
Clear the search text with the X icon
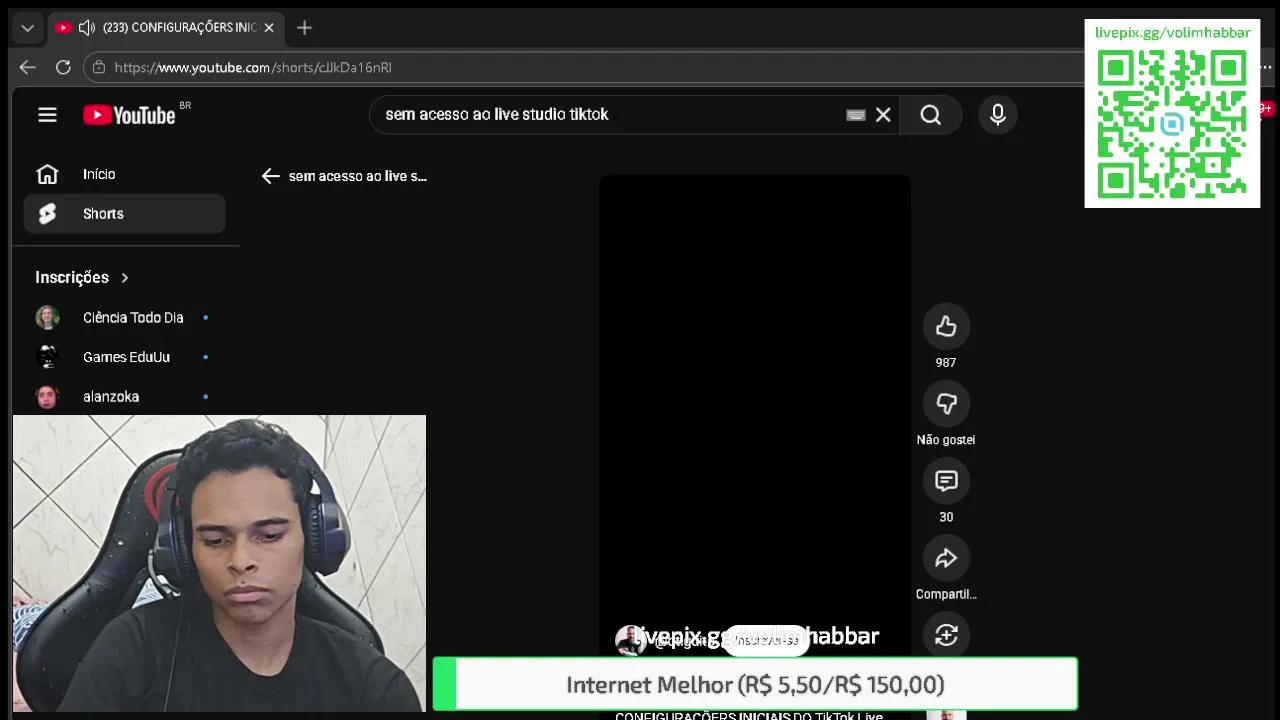click(883, 115)
